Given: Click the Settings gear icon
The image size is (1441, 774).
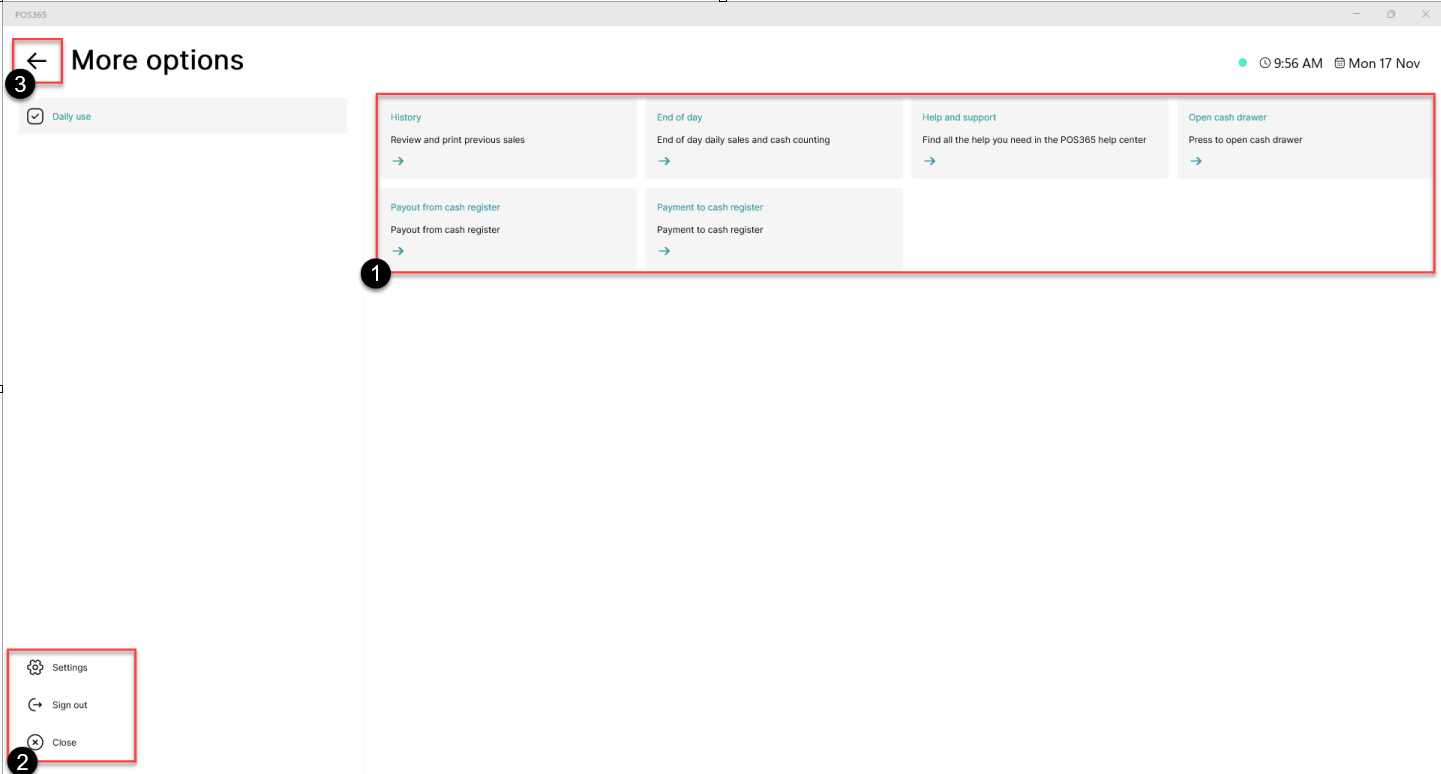Looking at the screenshot, I should click(35, 667).
